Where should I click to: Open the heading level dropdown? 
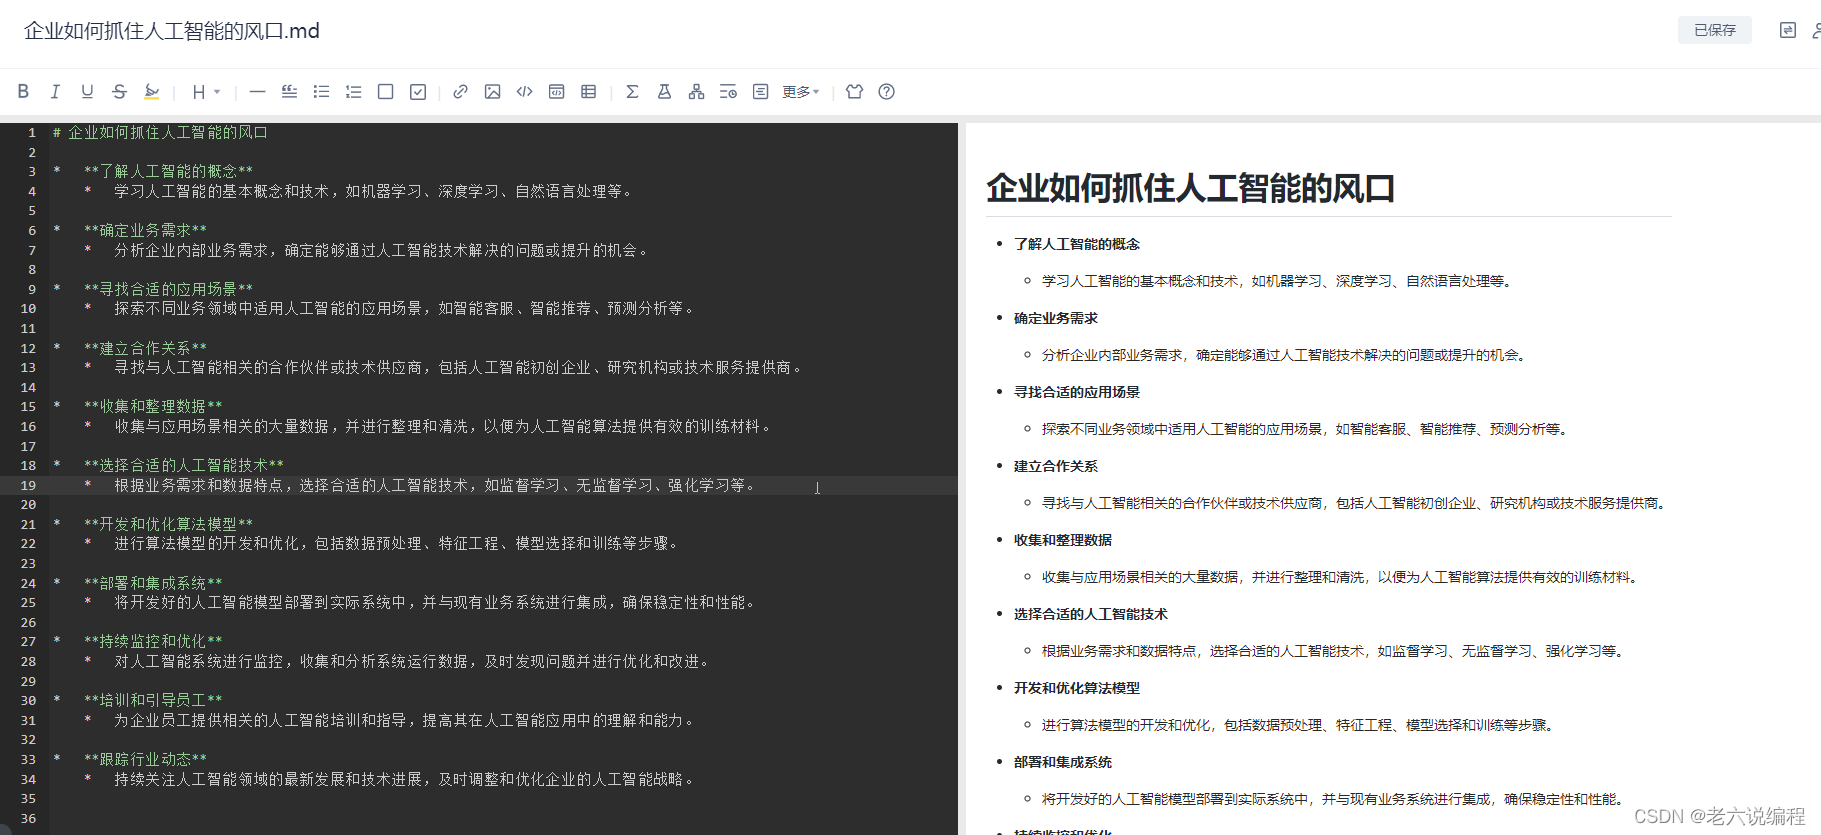(x=205, y=92)
